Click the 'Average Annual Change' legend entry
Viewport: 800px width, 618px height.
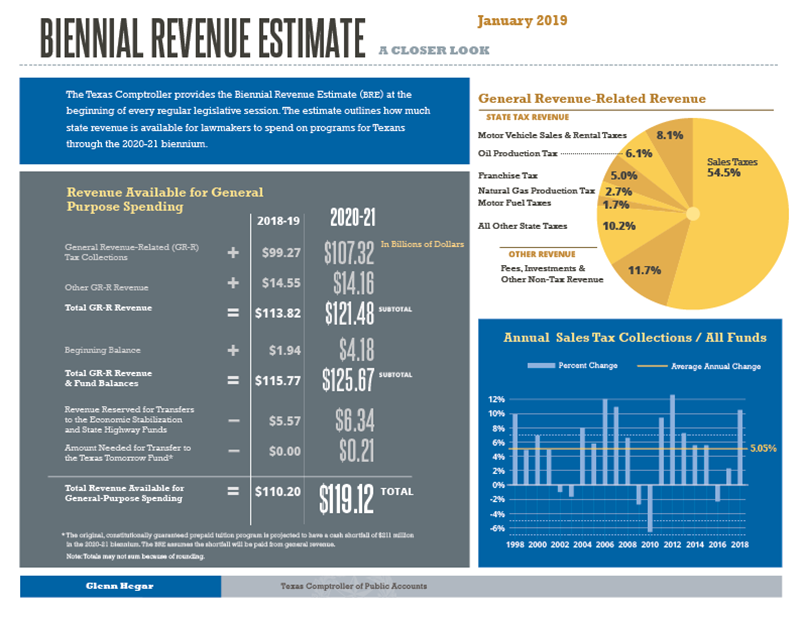pos(699,366)
